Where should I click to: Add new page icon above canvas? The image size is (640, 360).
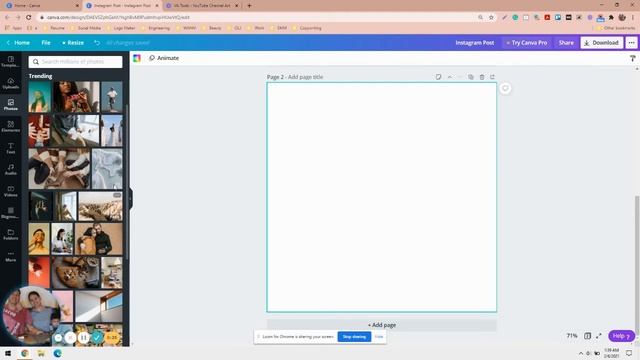[492, 77]
